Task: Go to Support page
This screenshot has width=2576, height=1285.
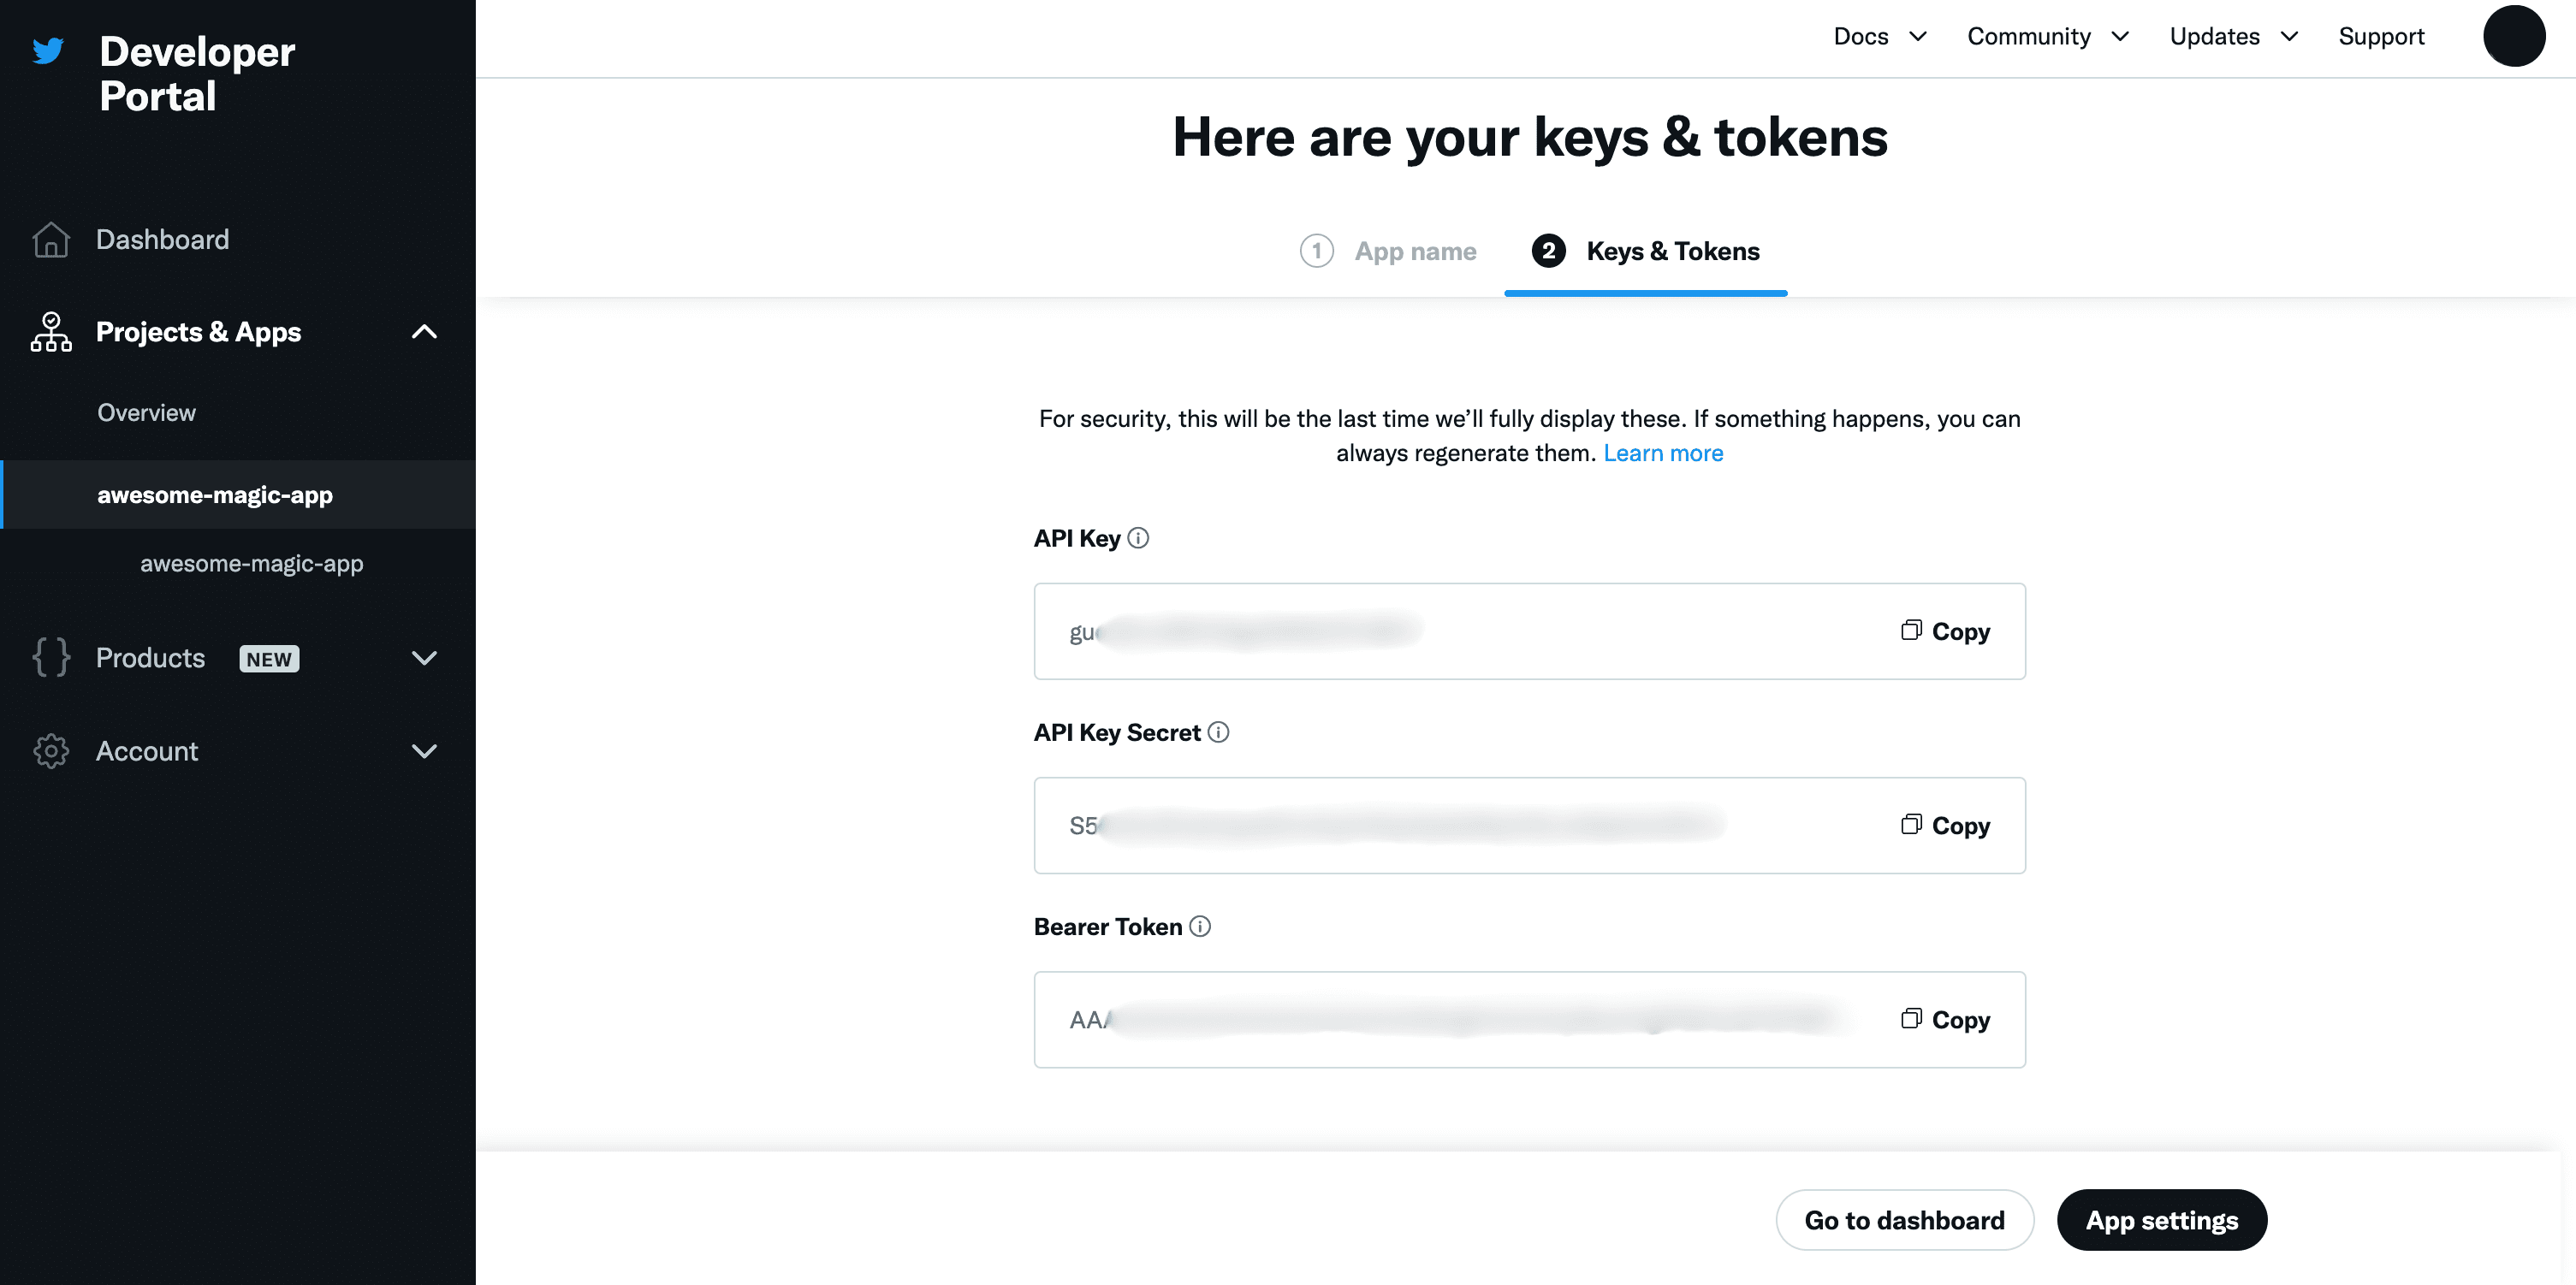Action: point(2381,37)
